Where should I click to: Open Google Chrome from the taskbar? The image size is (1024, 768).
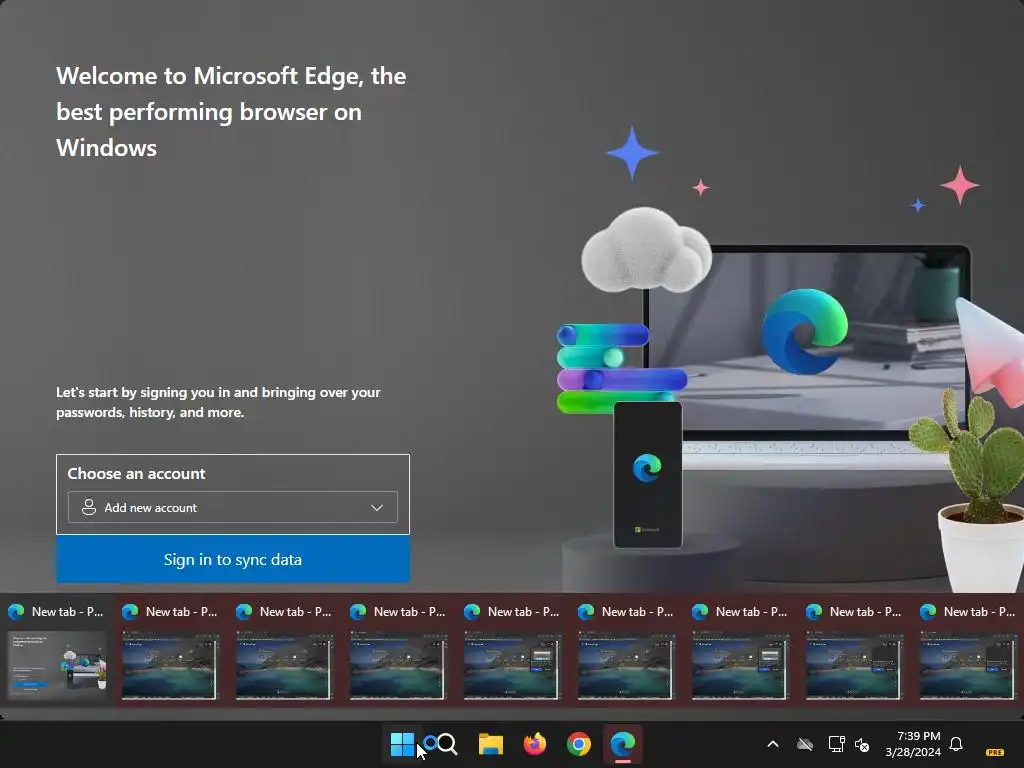click(x=578, y=744)
